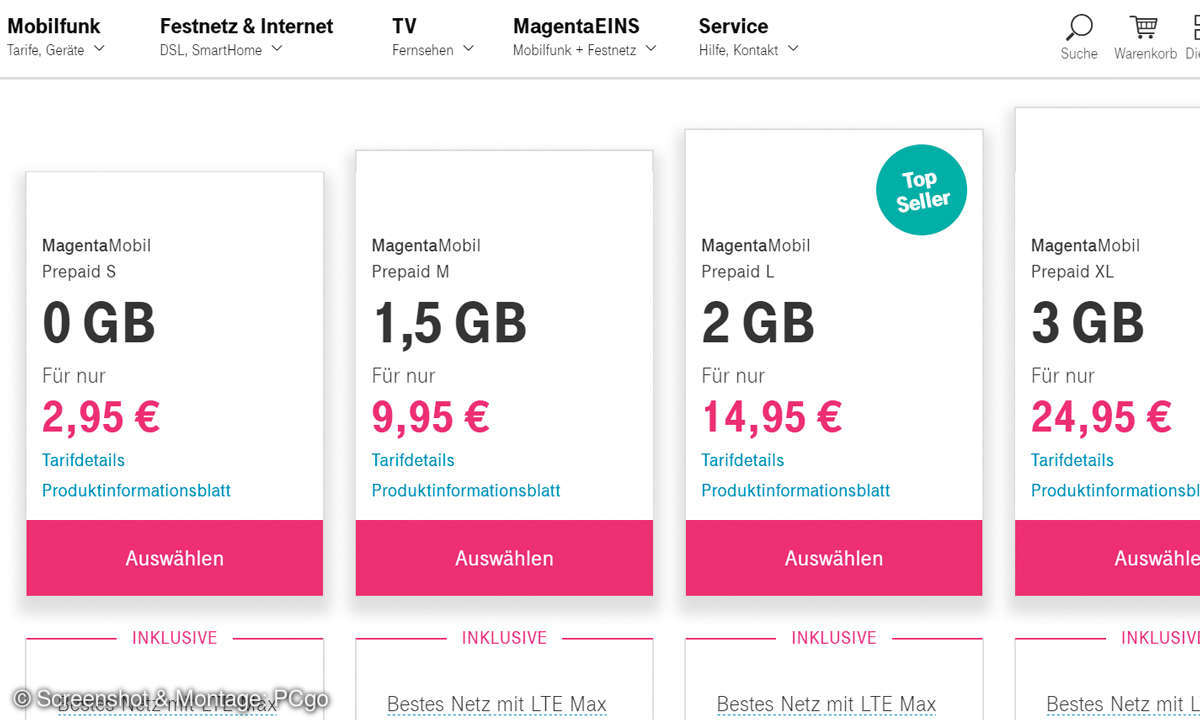Expand the Service menu chevron

pyautogui.click(x=793, y=49)
